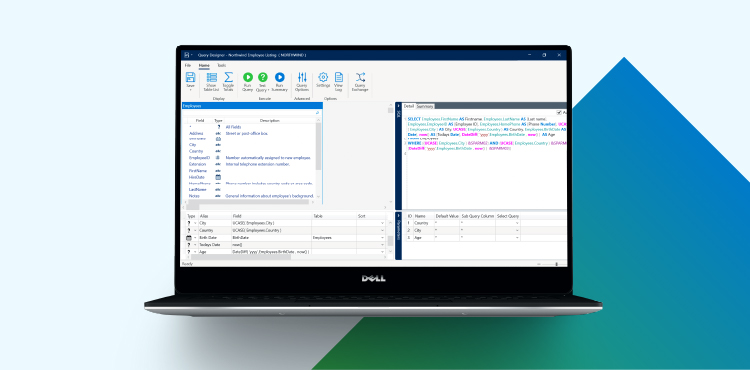Collapse the SQL side panel arrow

[398, 106]
